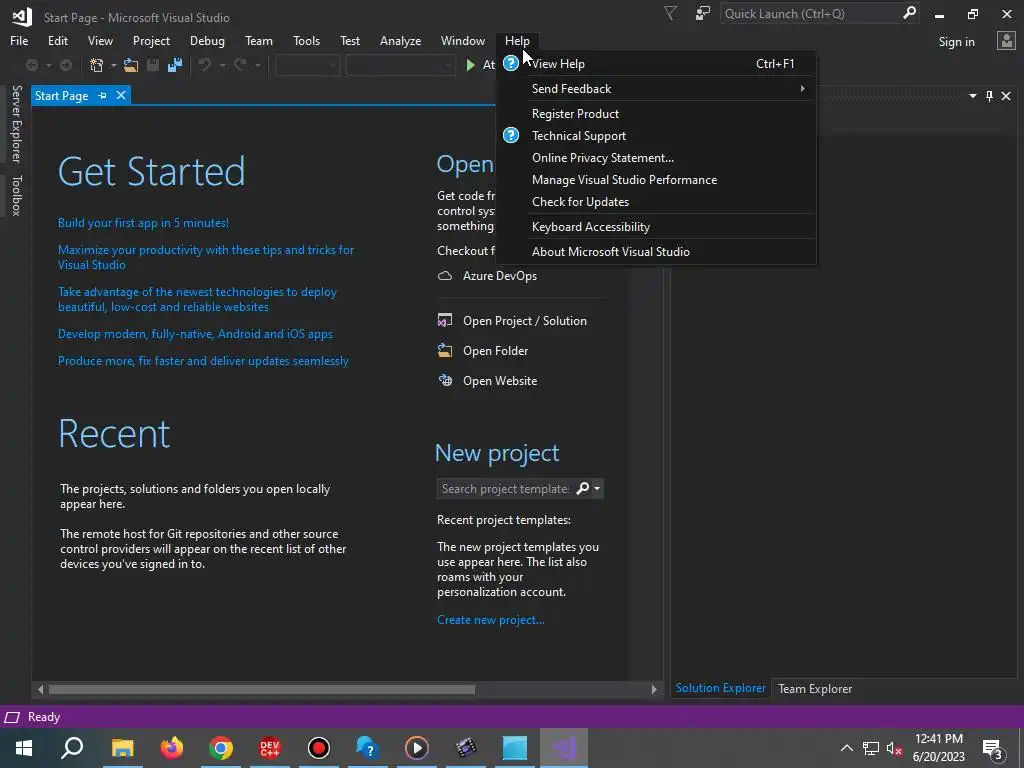Expand the Navigate Backward dropdown arrow
The image size is (1024, 768).
(48, 65)
